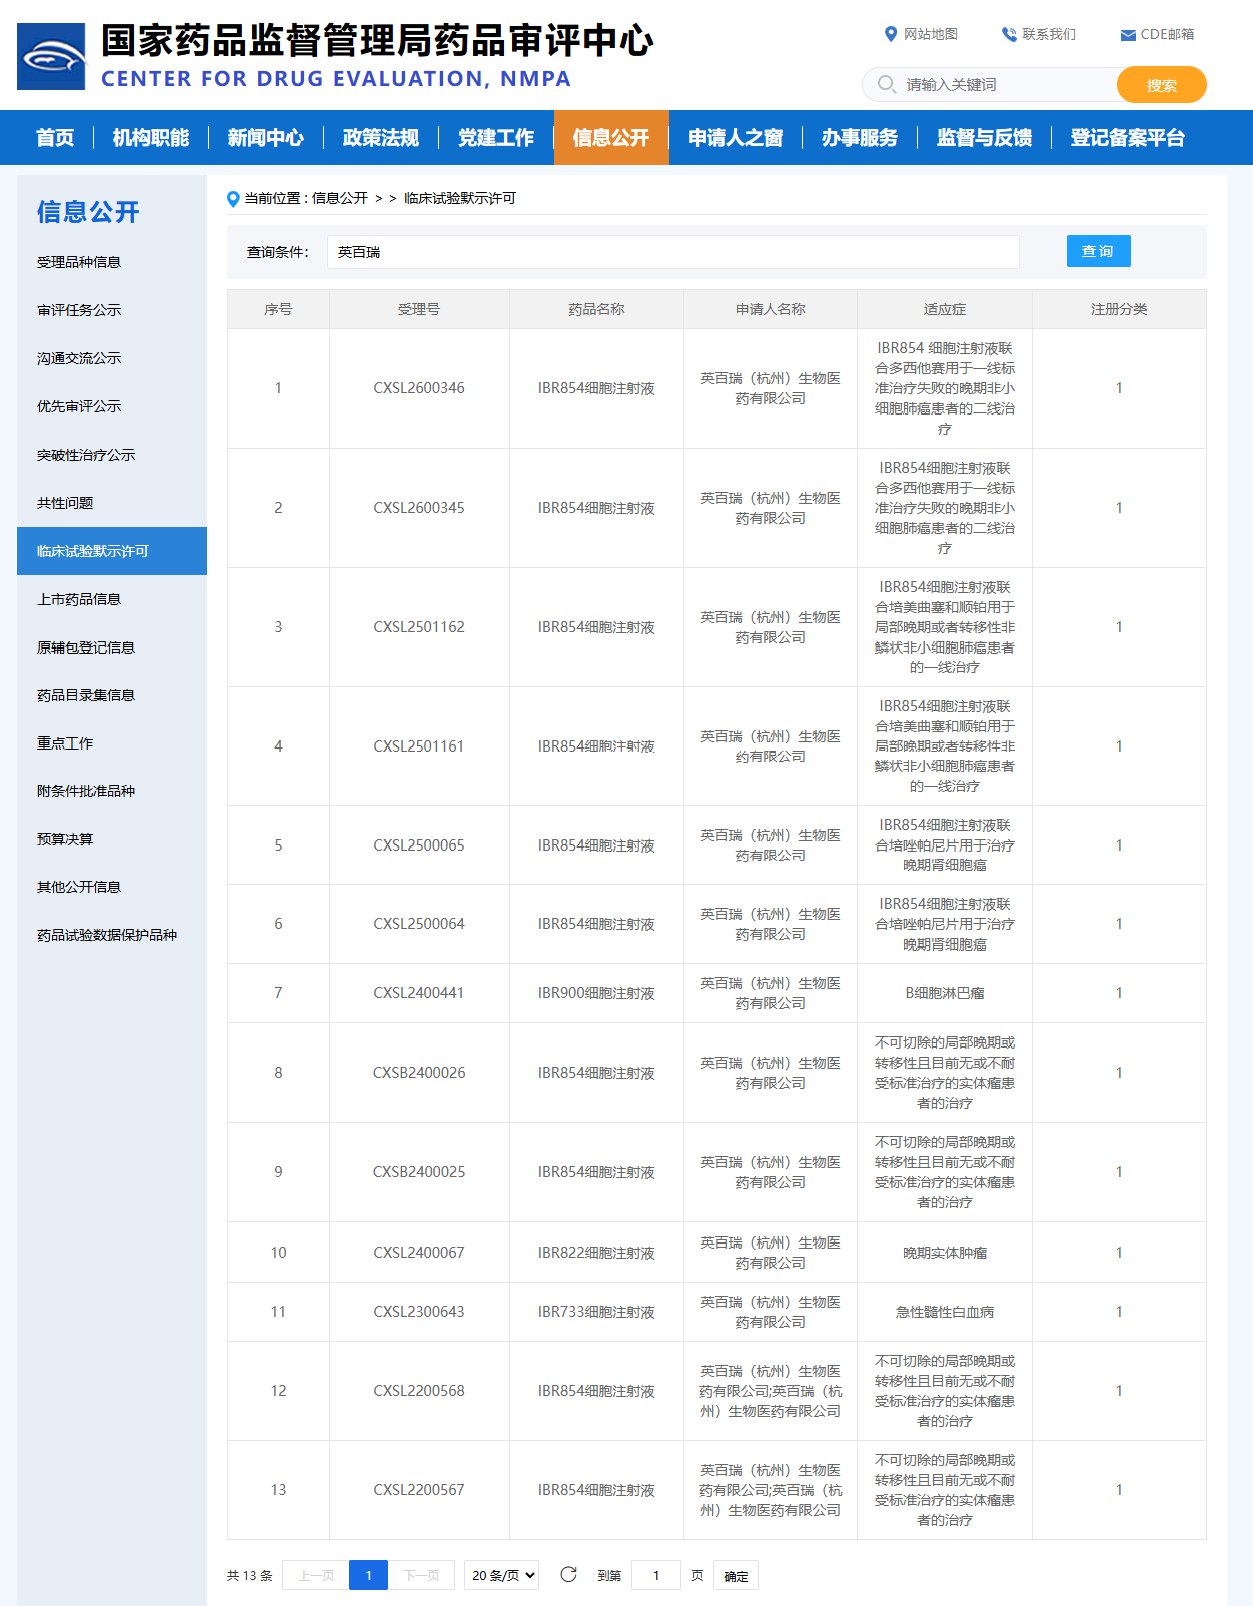Click acceptance number CXSB2400026
Image resolution: width=1253 pixels, height=1606 pixels.
tap(419, 1073)
